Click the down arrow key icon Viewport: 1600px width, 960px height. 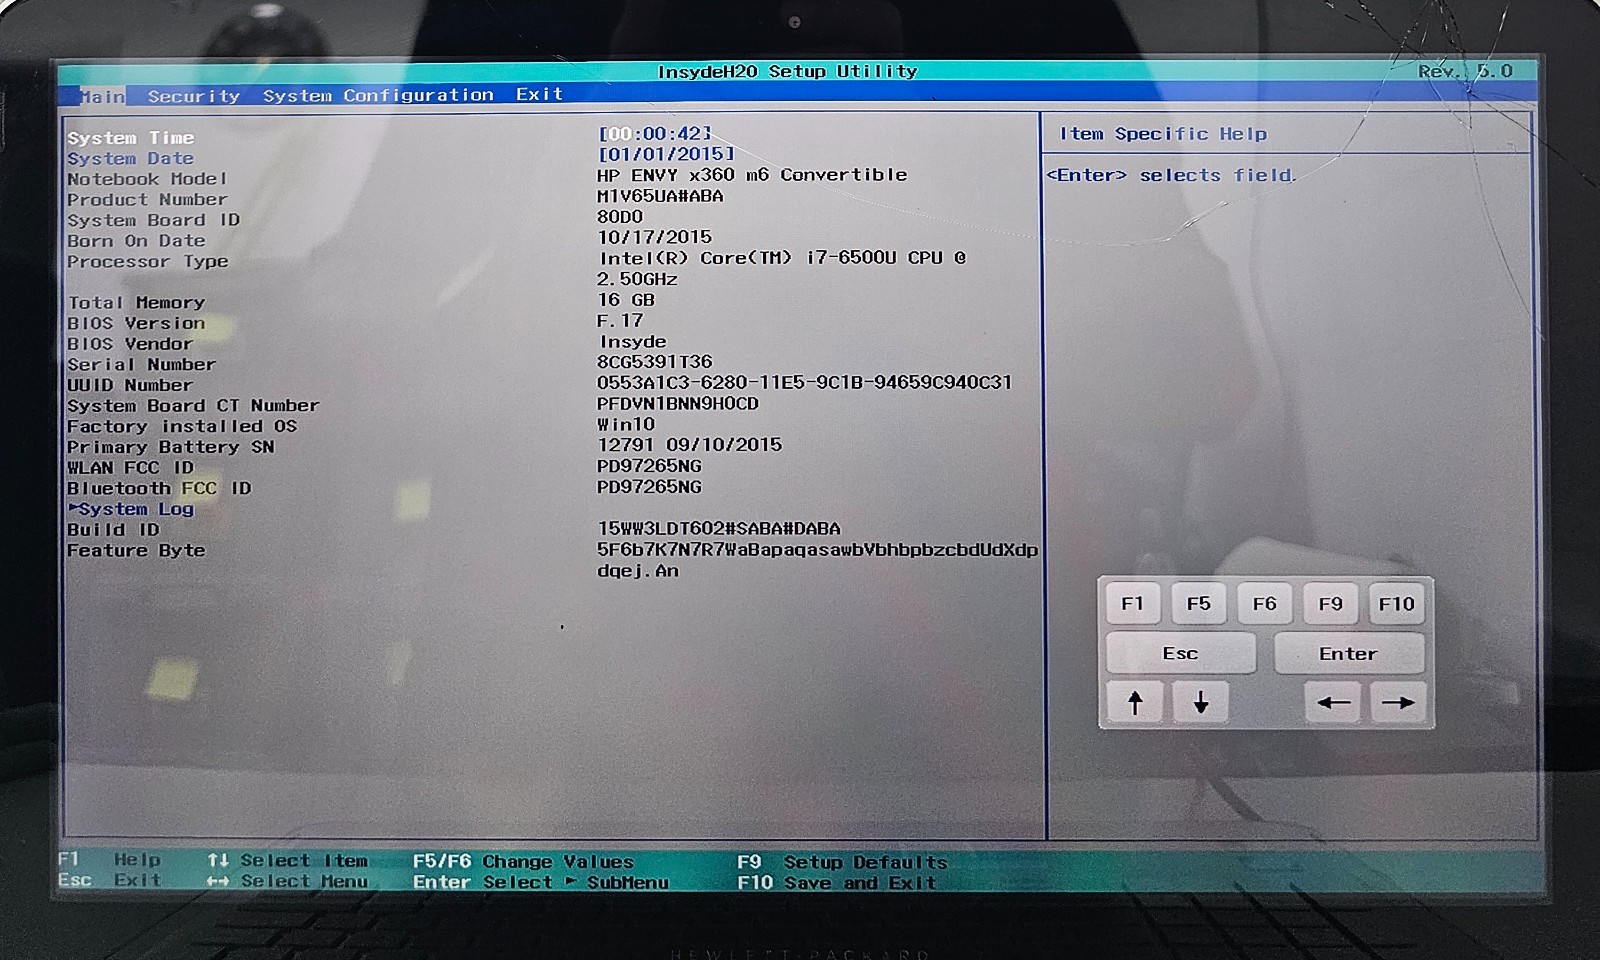tap(1201, 702)
